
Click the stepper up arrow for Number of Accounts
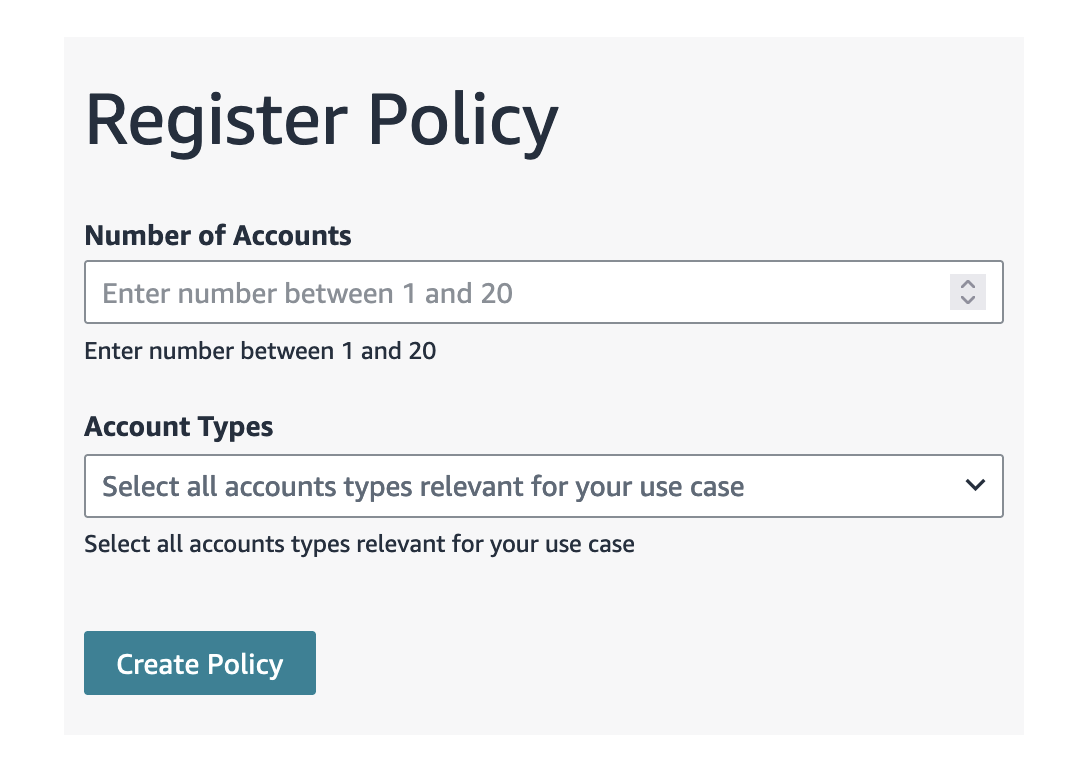pos(967,285)
